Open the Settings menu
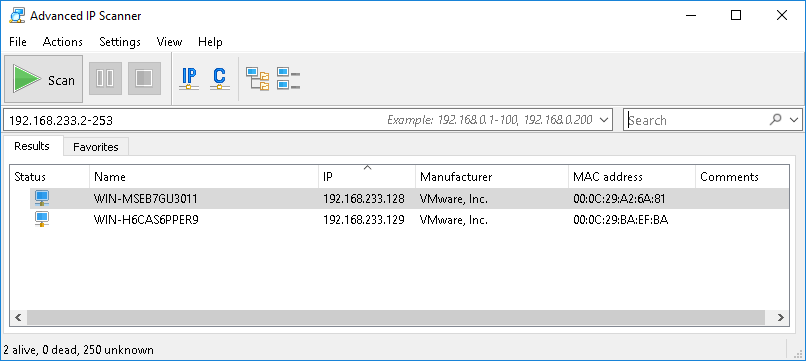The width and height of the screenshot is (806, 361). pyautogui.click(x=120, y=42)
